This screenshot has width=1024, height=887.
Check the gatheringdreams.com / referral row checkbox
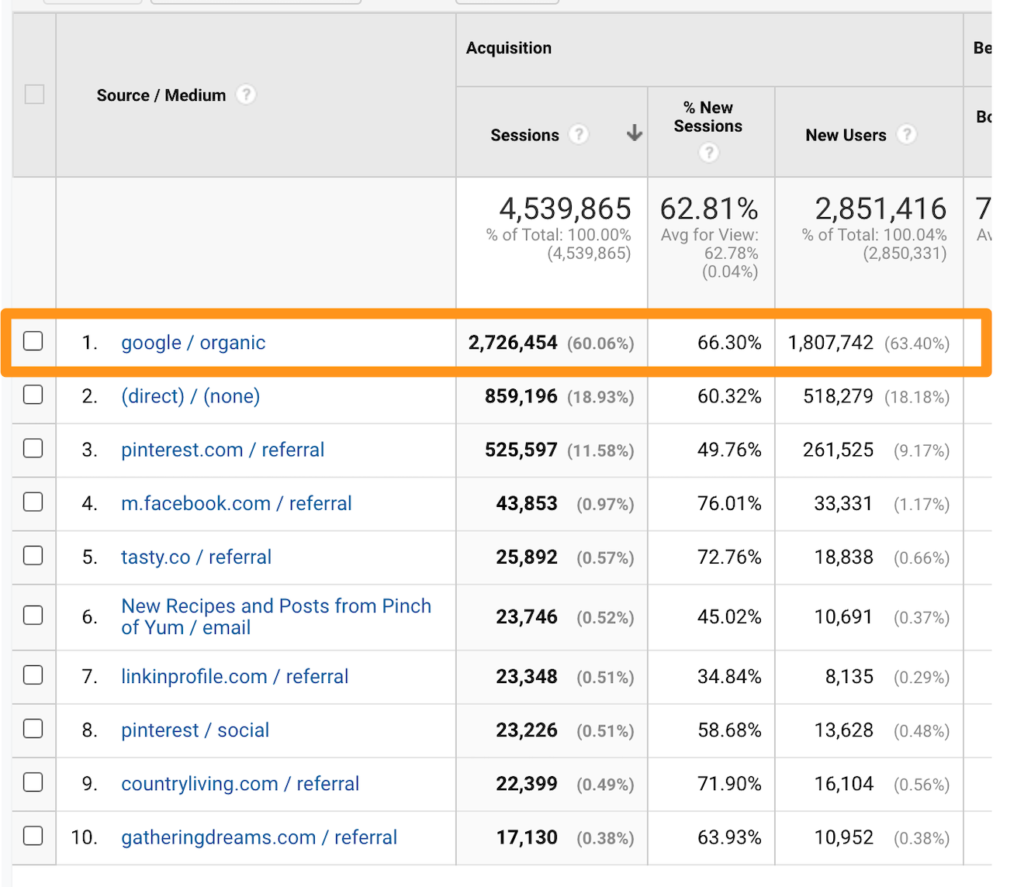click(33, 835)
